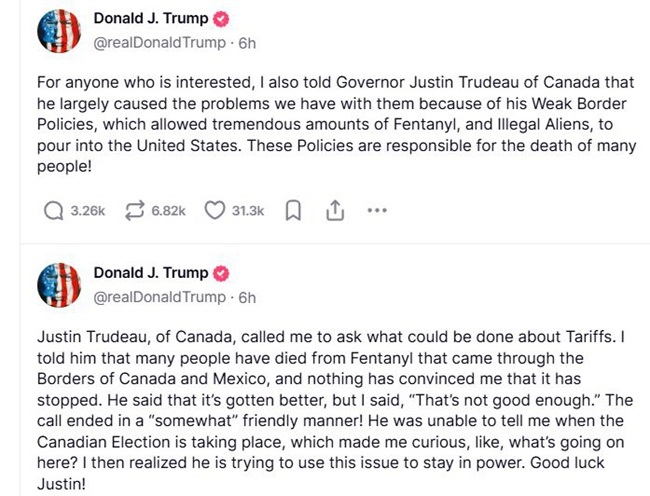Viewport: 650px width, 496px height.
Task: Click the Donald J. Trump name on first post
Action: [150, 19]
